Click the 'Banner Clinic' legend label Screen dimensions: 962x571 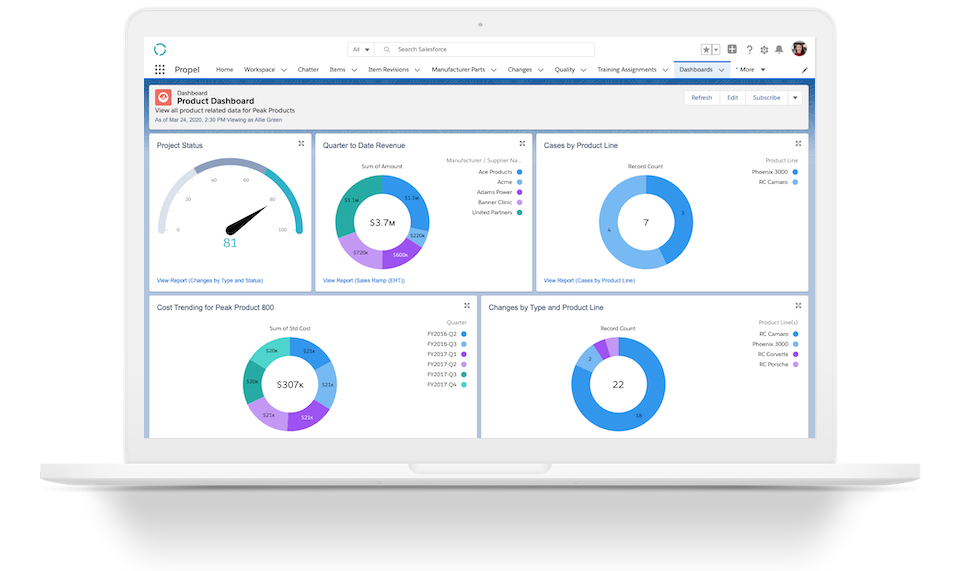coord(494,202)
